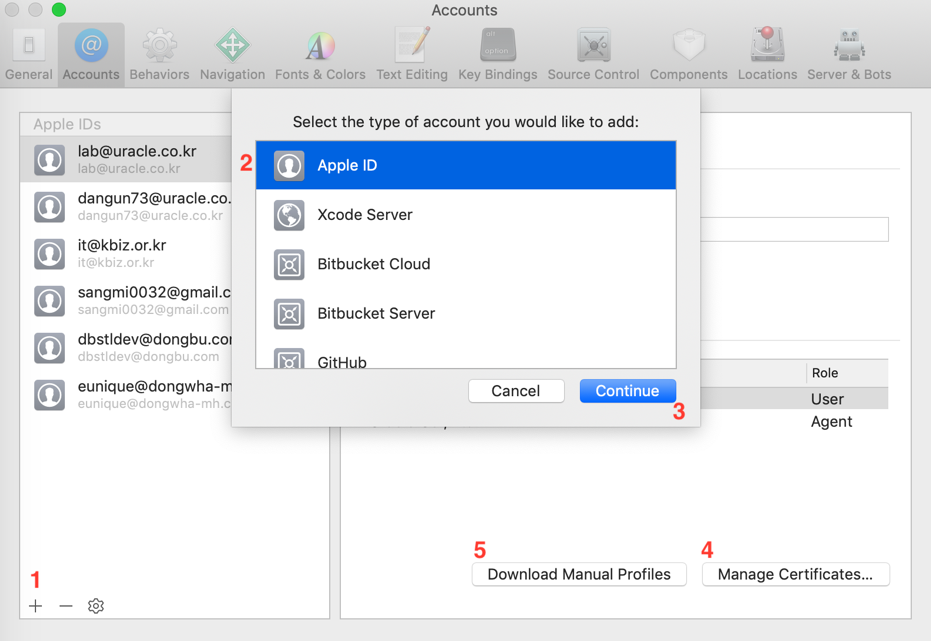
Task: Open the Key Bindings preferences pane
Action: click(498, 54)
